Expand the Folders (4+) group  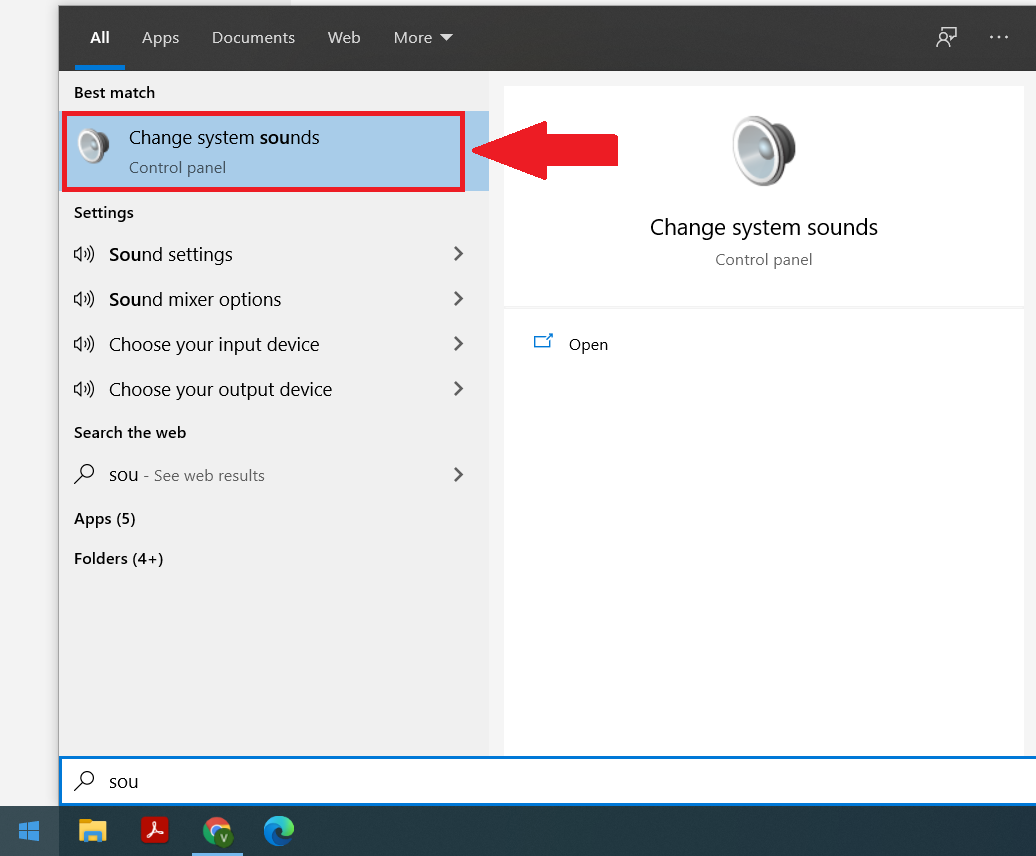(x=118, y=559)
